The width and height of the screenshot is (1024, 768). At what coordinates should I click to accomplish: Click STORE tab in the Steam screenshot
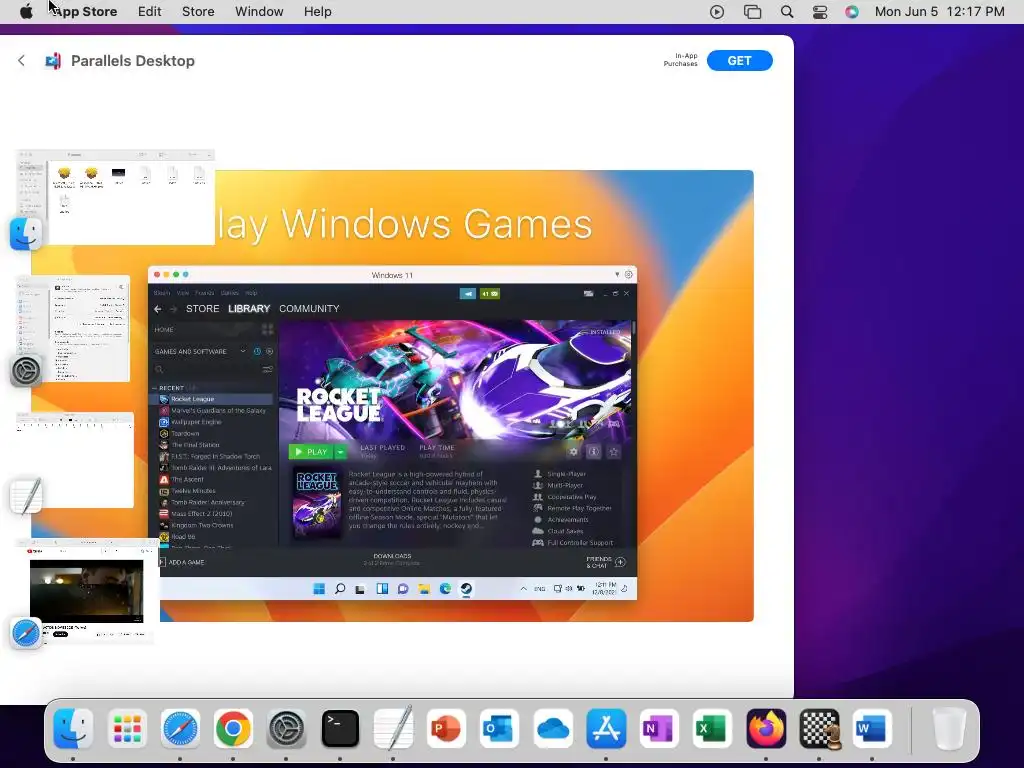202,308
